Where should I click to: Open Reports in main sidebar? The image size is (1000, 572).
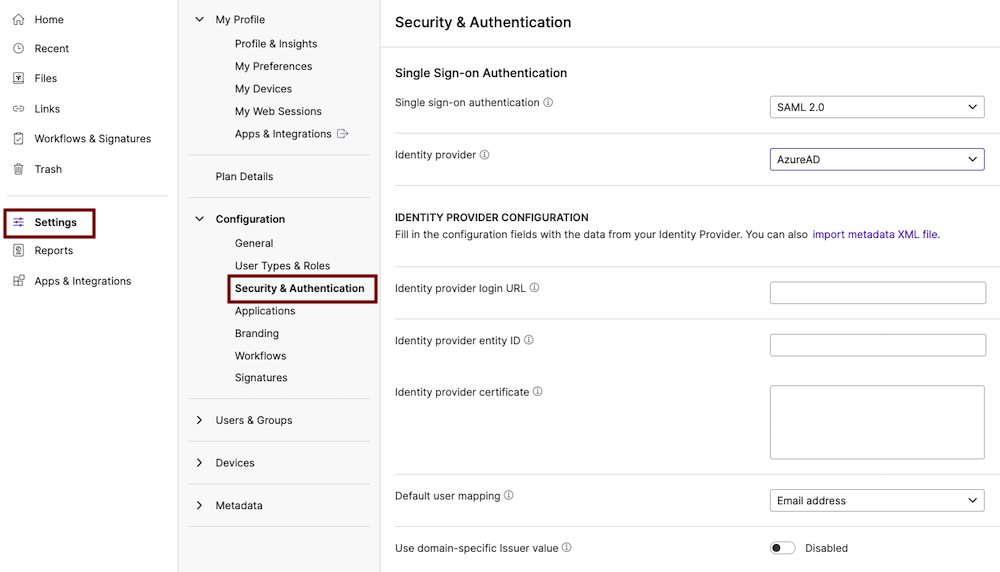(54, 251)
